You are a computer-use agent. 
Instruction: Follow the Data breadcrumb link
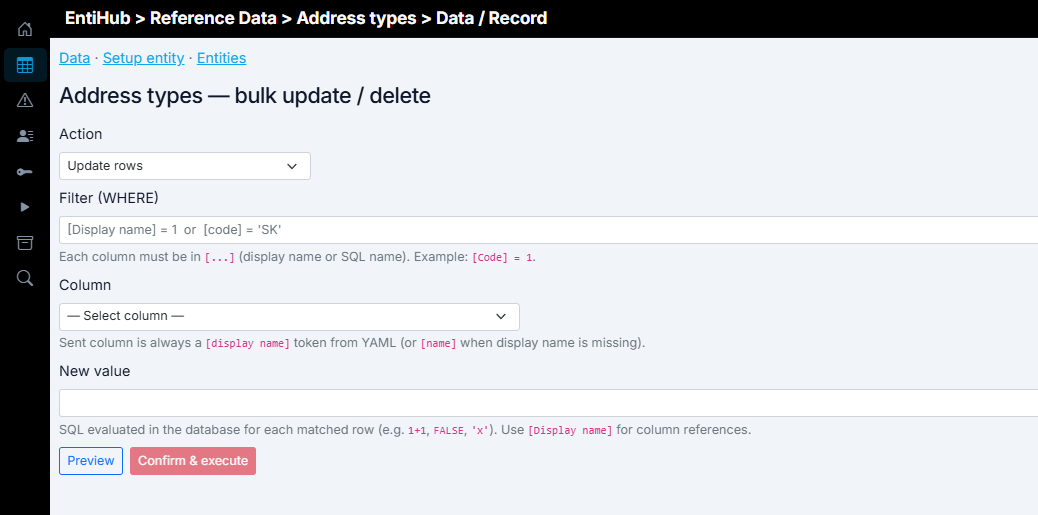pyautogui.click(x=75, y=58)
